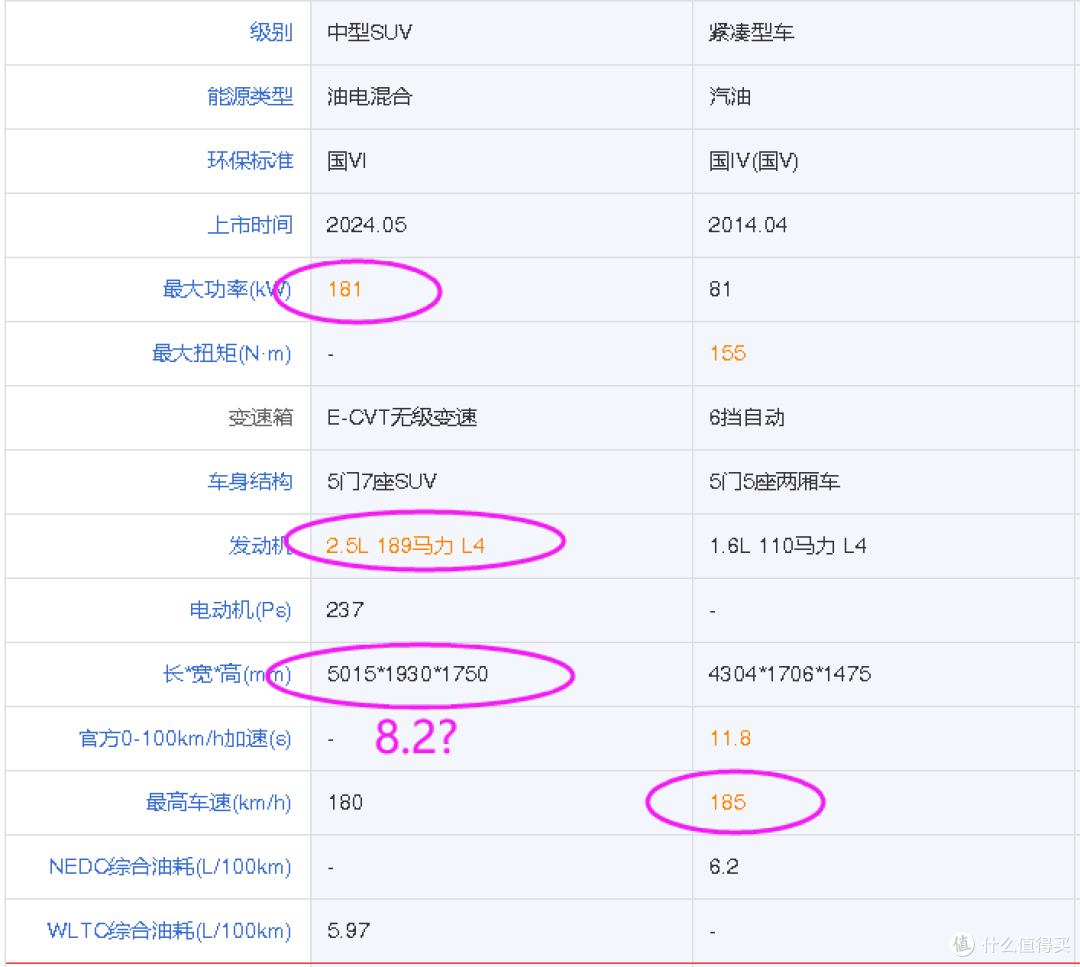Click the 6.2 NEDC fuel value
Screen dimensions: 1080x967
724,866
